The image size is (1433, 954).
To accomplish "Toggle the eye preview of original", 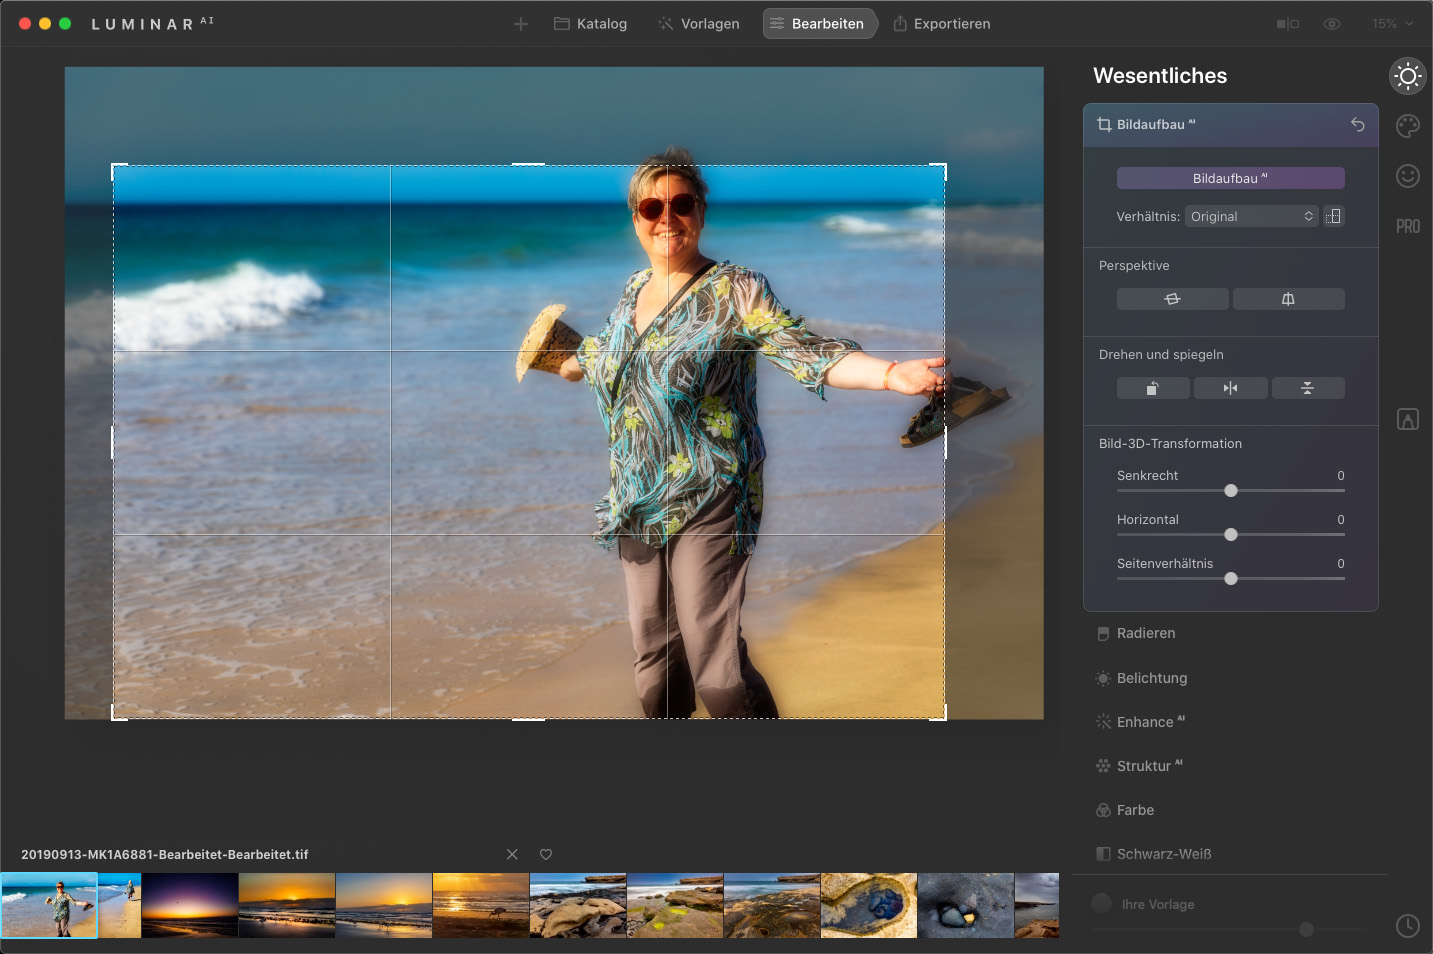I will pyautogui.click(x=1332, y=24).
